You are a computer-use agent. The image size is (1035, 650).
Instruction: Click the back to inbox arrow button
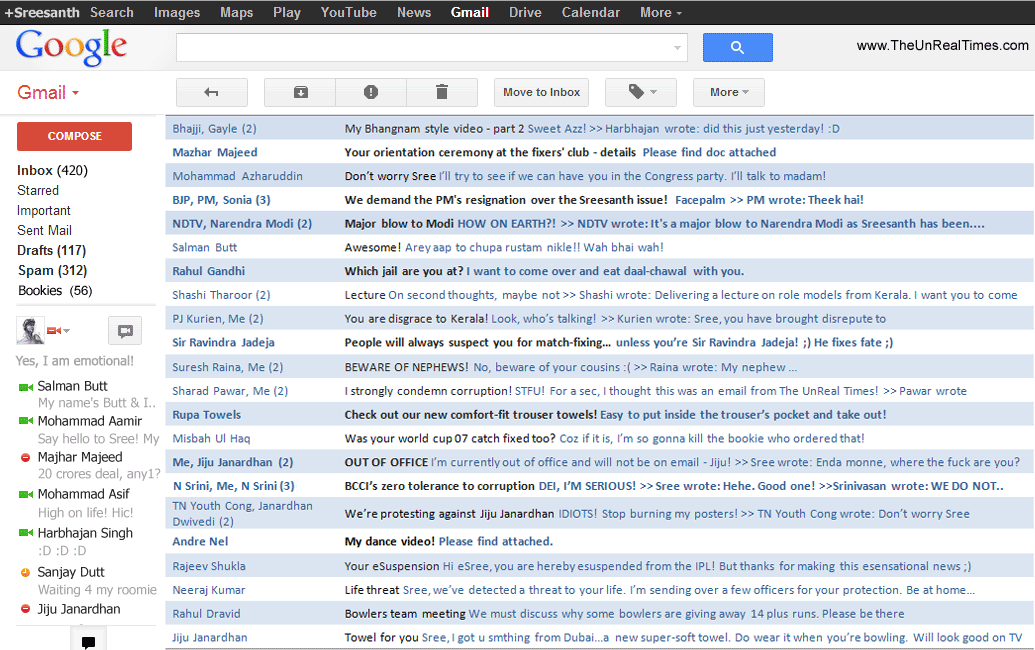pos(212,92)
